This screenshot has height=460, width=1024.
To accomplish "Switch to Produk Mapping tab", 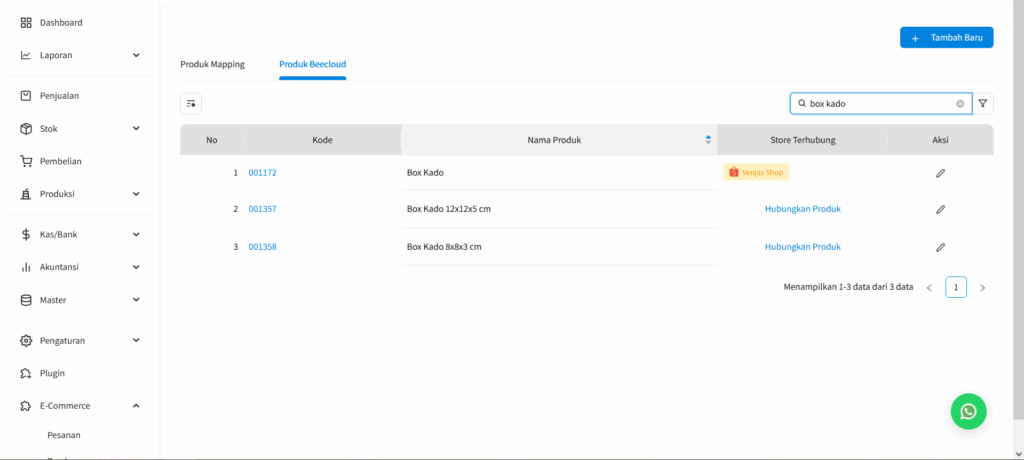I will tap(212, 65).
